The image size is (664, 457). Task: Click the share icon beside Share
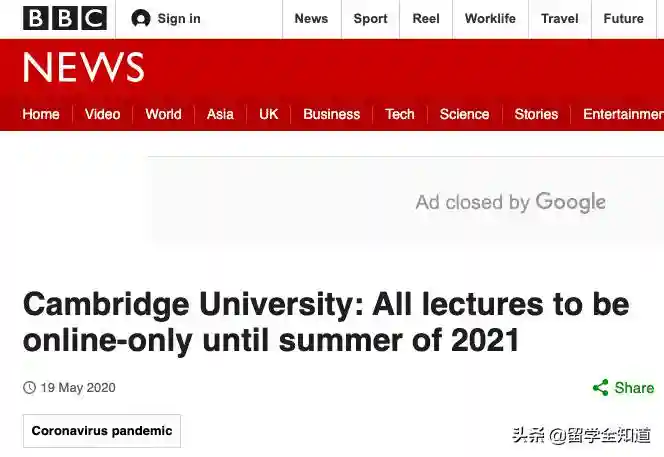point(600,388)
